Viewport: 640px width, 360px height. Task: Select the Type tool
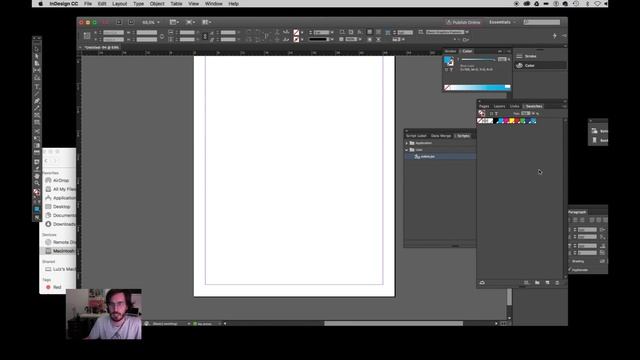point(37,87)
